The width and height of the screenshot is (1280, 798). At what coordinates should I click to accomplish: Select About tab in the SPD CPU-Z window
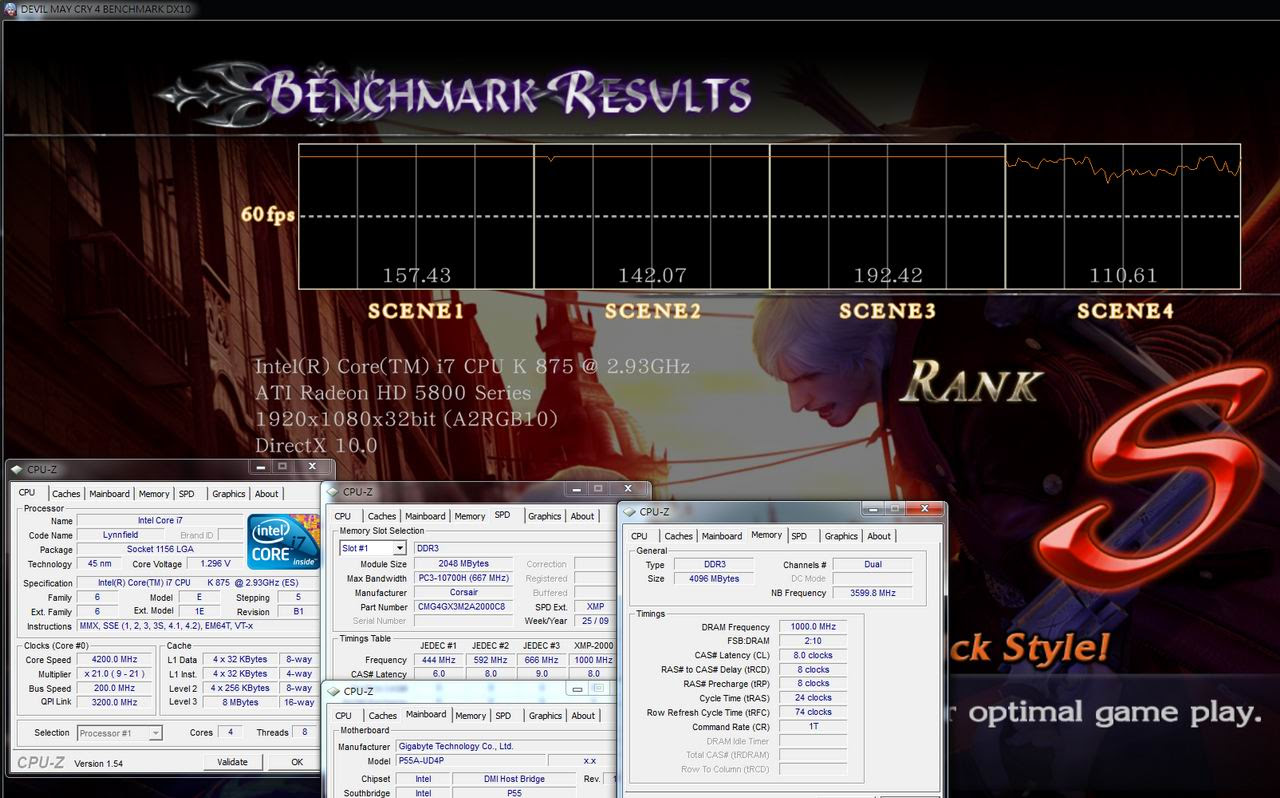pos(583,517)
